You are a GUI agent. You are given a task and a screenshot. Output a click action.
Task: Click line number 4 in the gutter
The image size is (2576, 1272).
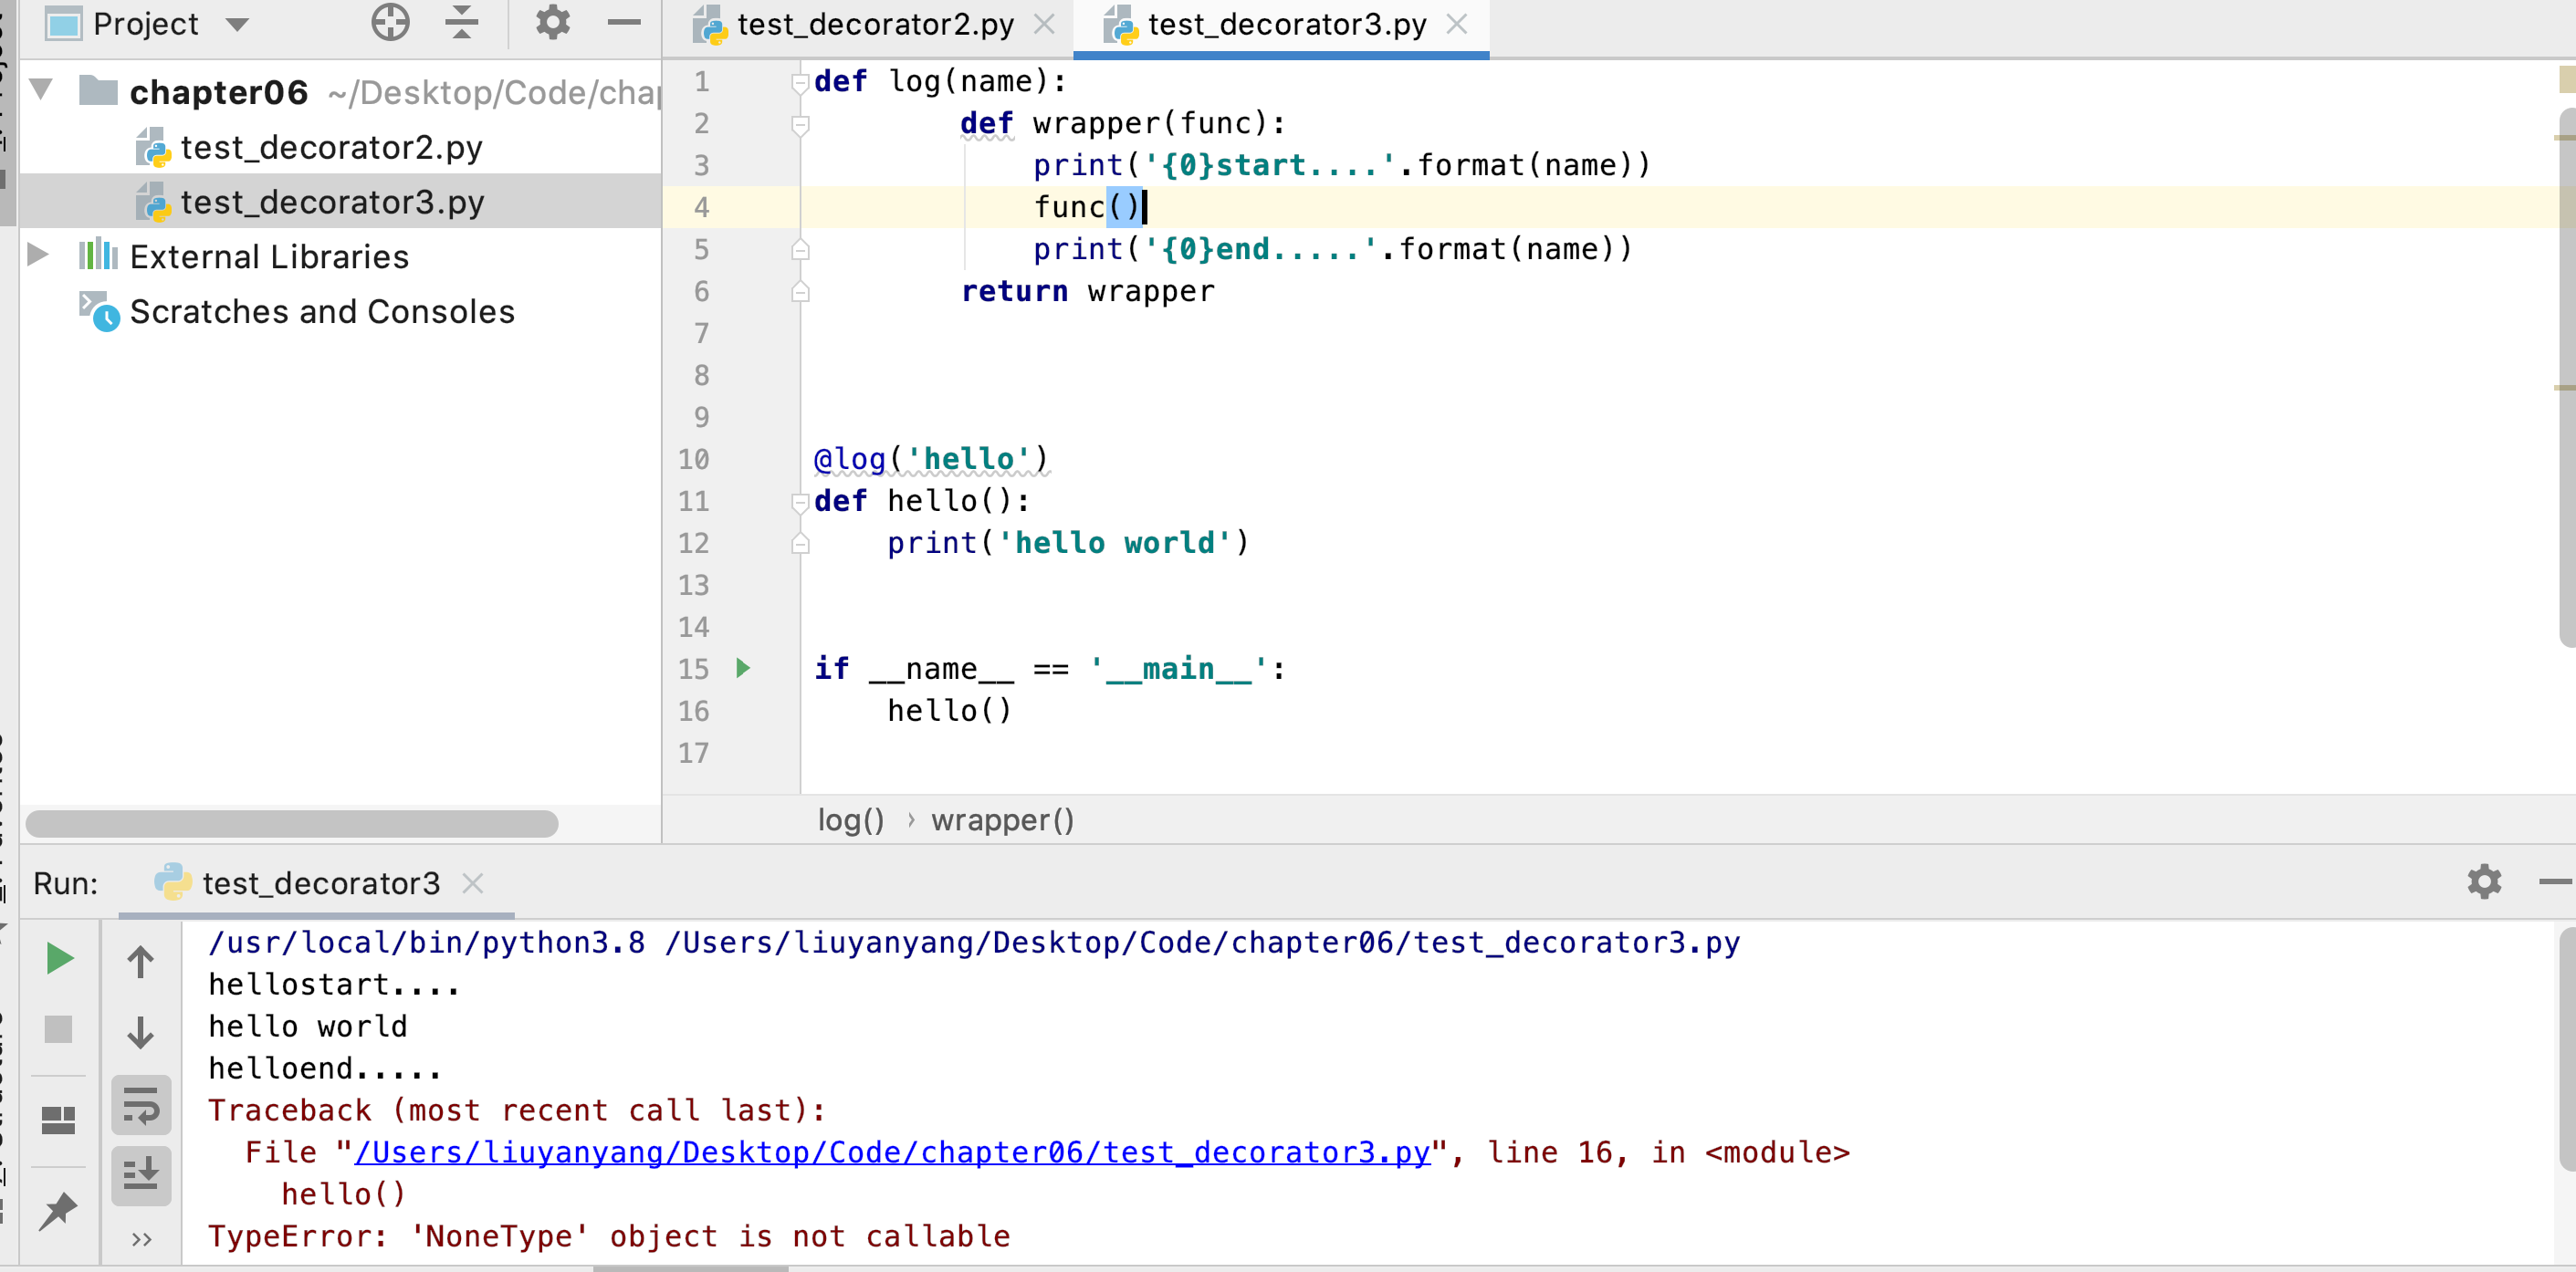[x=701, y=208]
